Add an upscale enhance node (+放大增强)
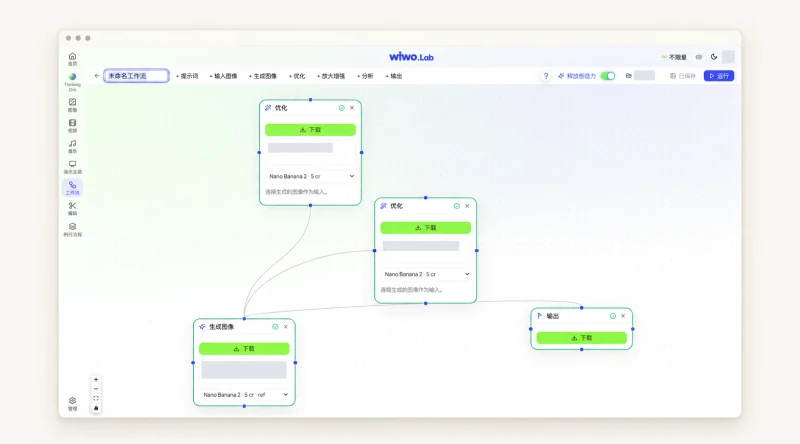The image size is (800, 444). pyautogui.click(x=331, y=76)
